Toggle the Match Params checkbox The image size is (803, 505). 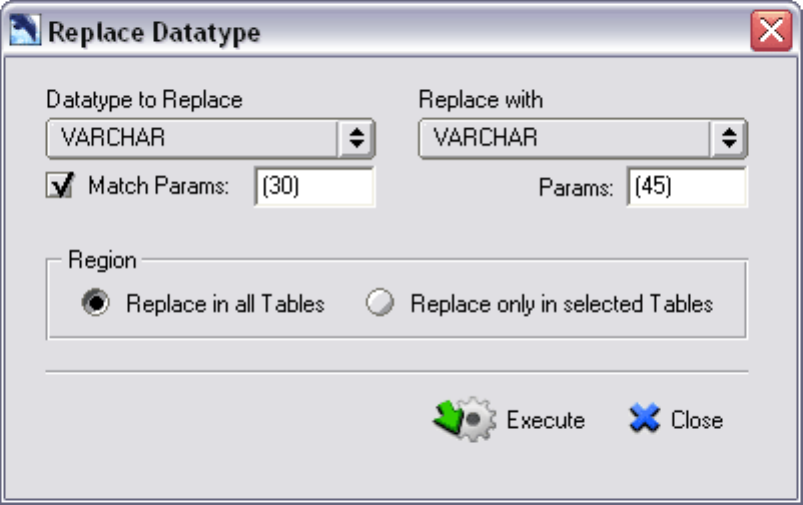click(x=60, y=185)
